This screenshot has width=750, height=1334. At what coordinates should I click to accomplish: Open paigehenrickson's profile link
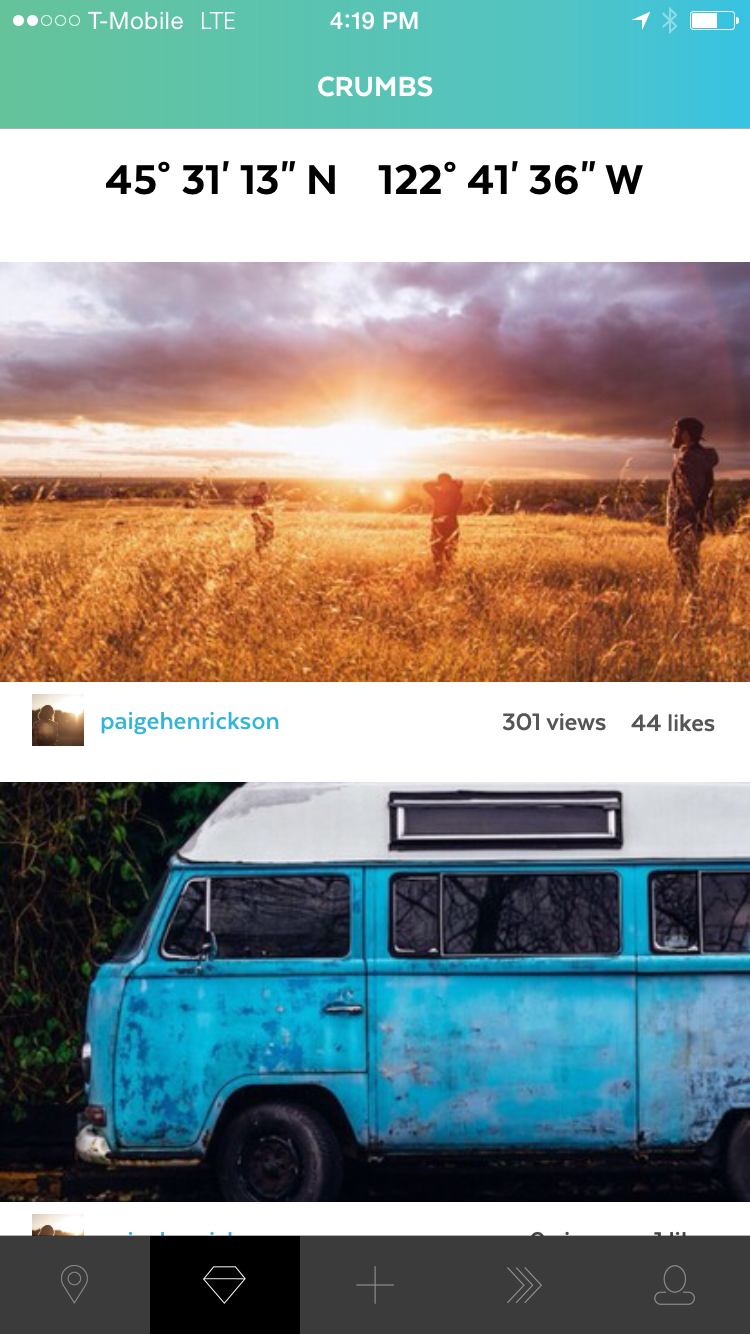click(x=189, y=722)
